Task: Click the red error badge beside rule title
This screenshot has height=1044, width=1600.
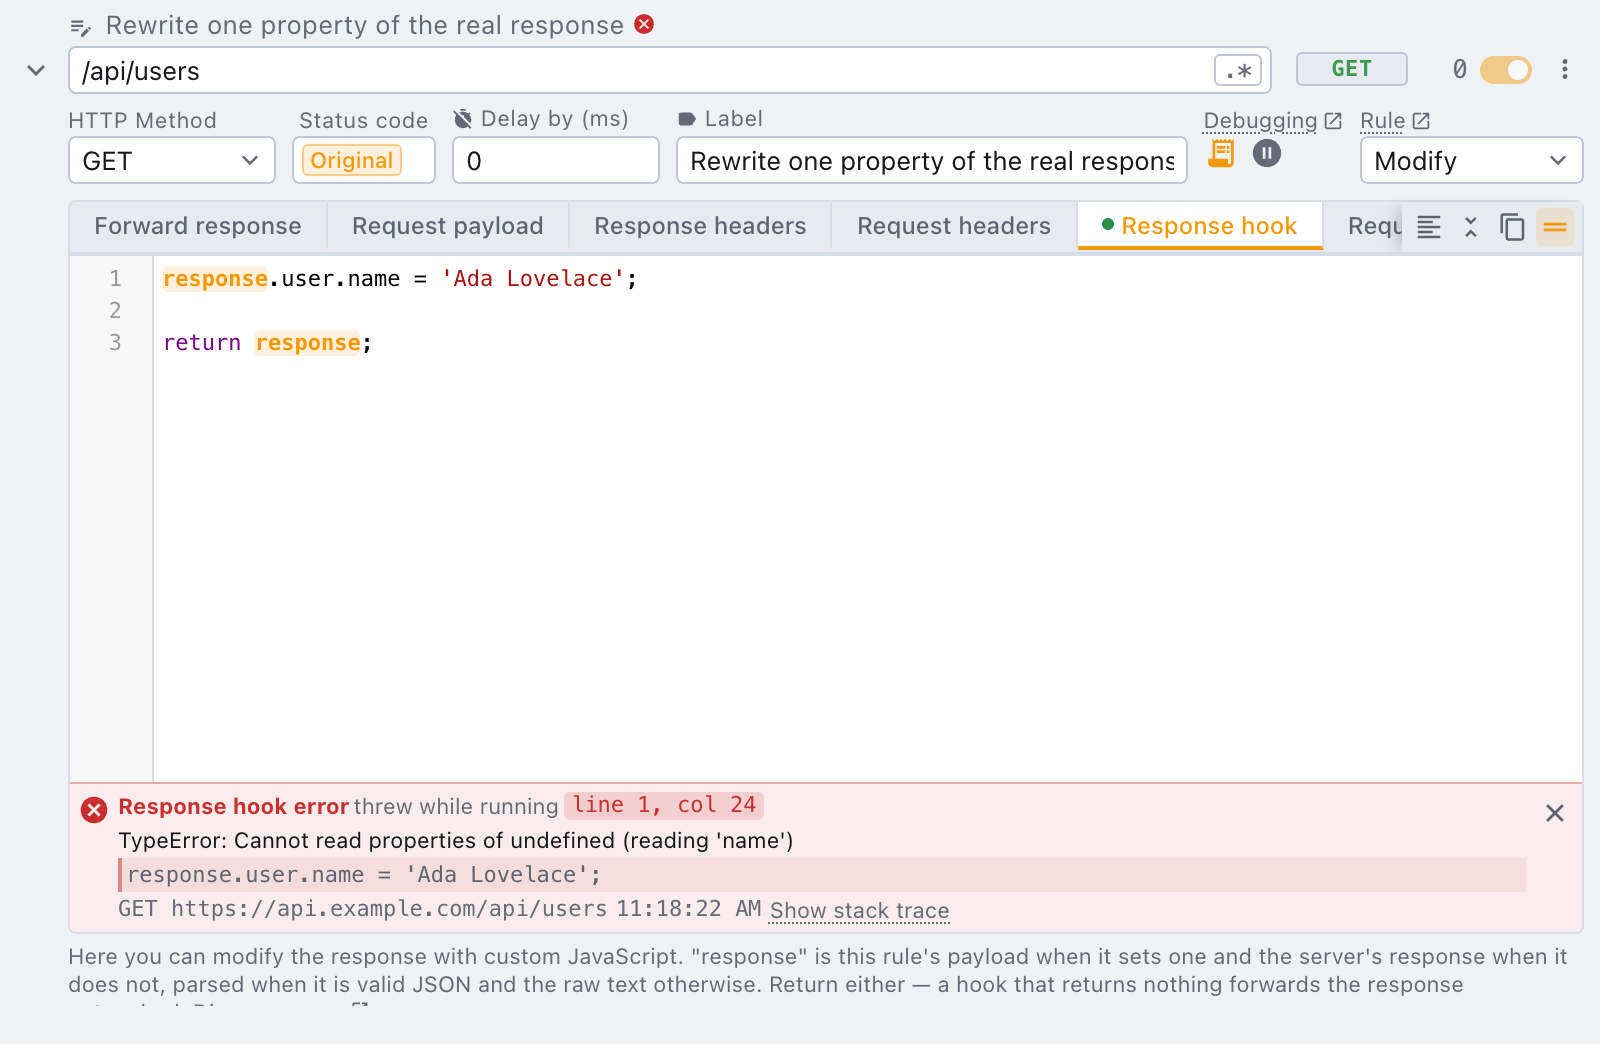Action: 645,24
